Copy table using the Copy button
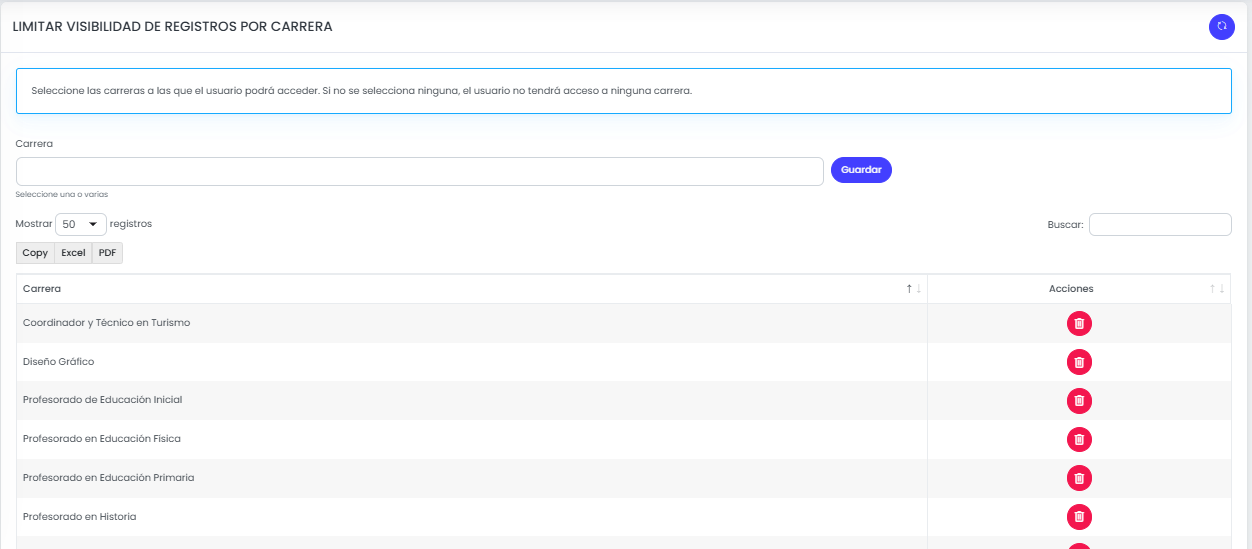This screenshot has width=1252, height=549. 35,253
